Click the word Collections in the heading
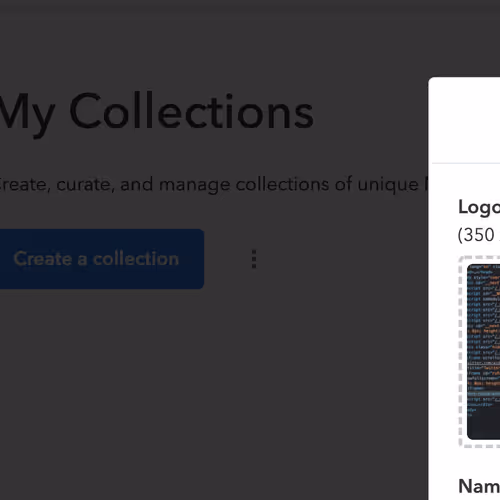This screenshot has width=500, height=500. [192, 111]
